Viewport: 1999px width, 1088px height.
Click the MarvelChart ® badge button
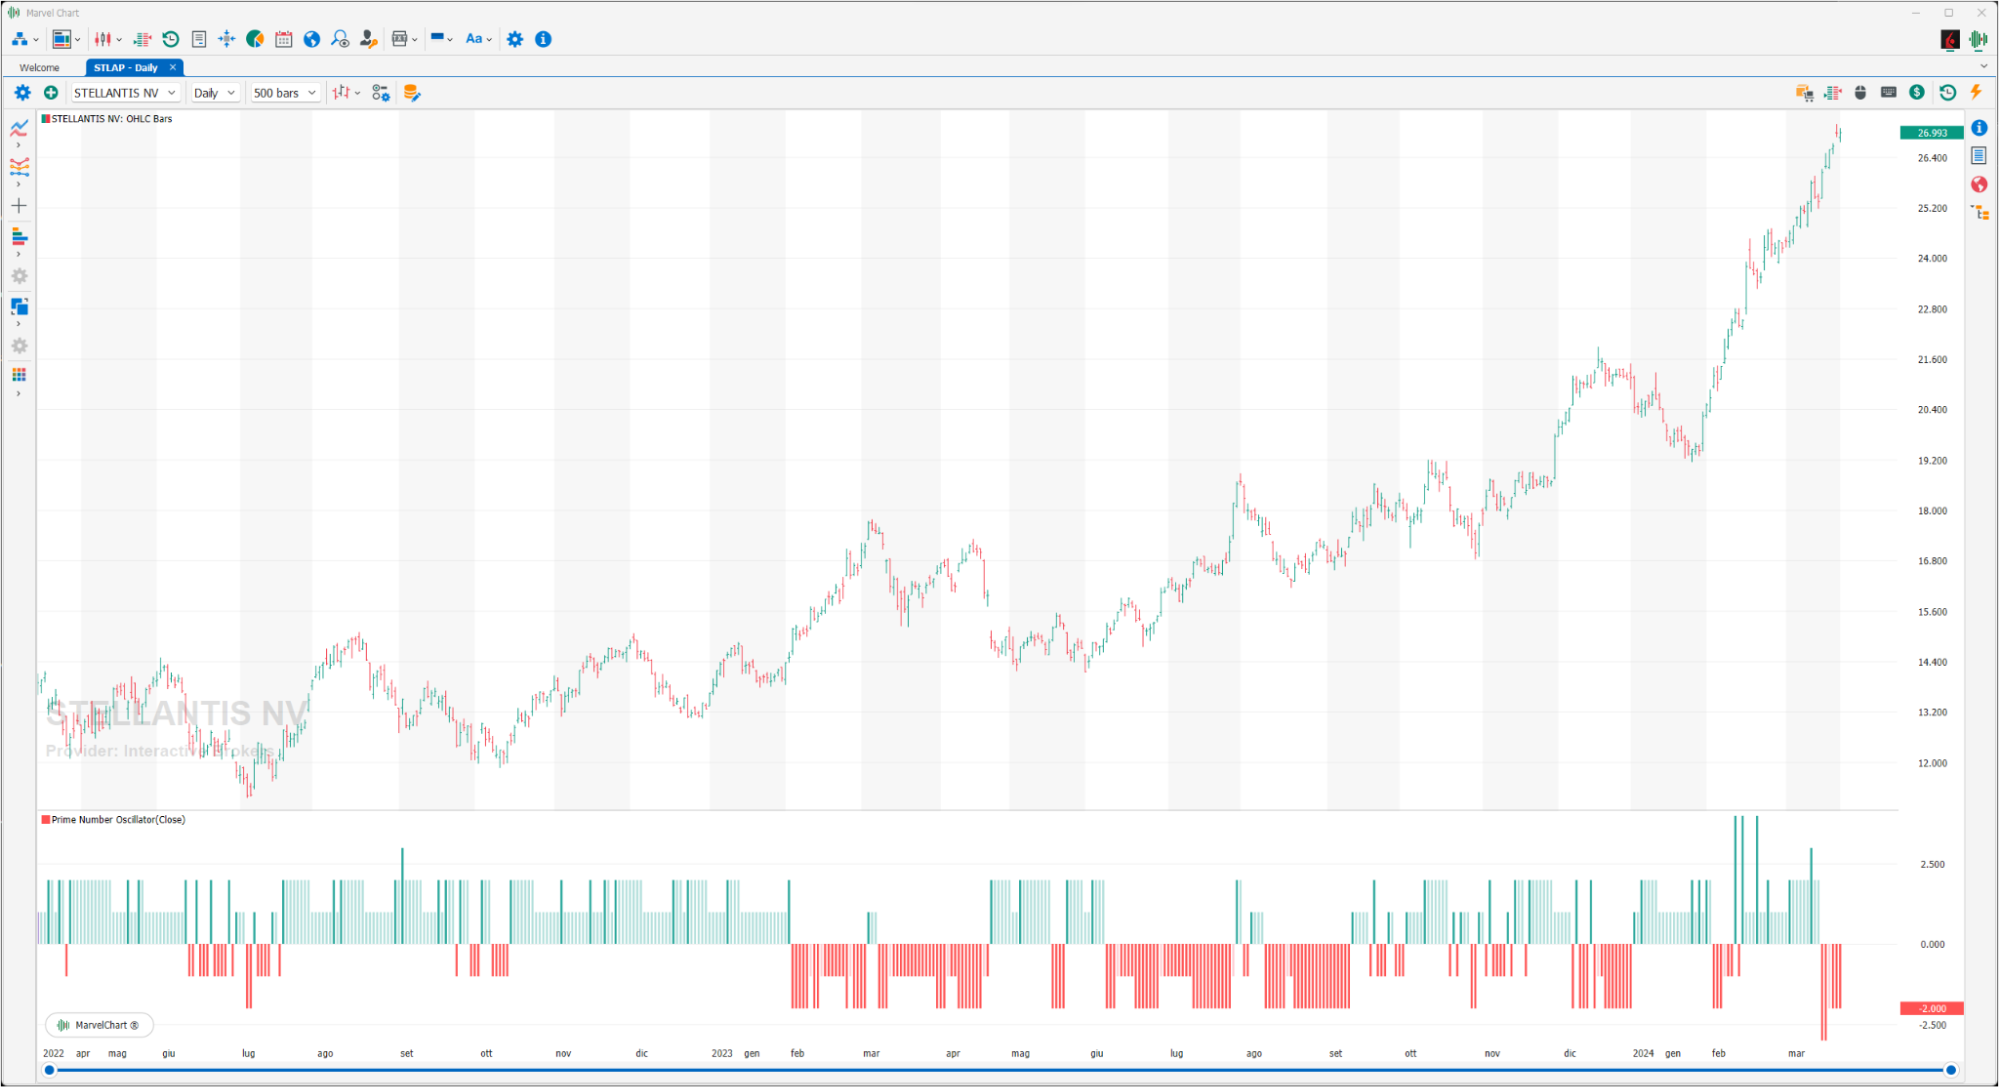(x=99, y=1025)
